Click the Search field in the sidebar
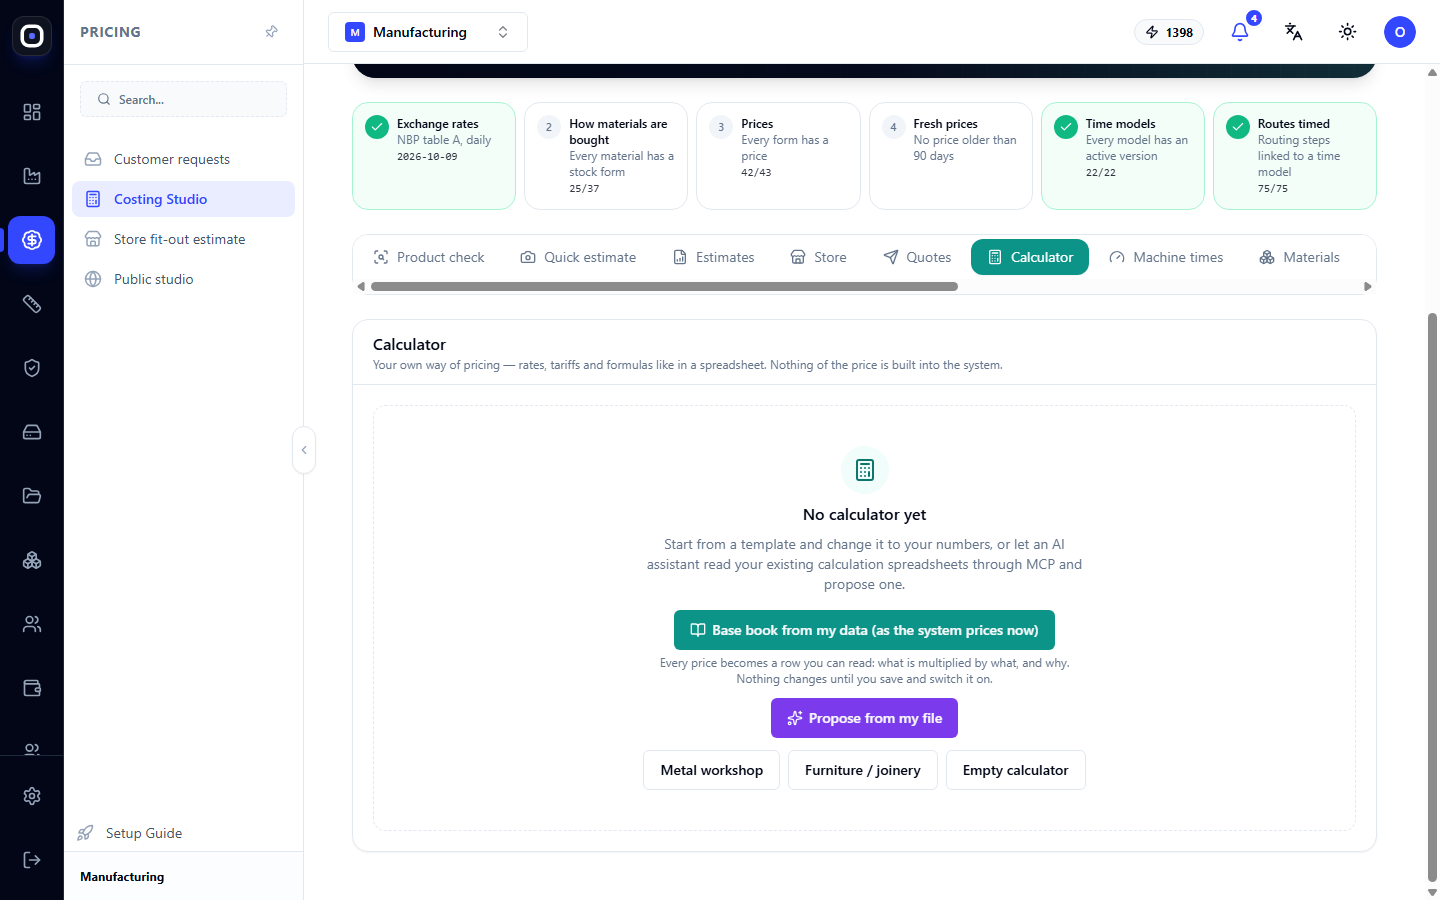 [x=183, y=99]
